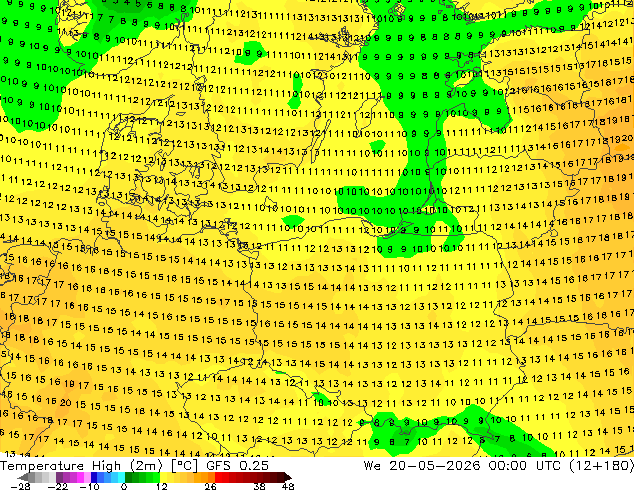Click the '-10' legend label
Image resolution: width=634 pixels, height=490 pixels.
89,486
